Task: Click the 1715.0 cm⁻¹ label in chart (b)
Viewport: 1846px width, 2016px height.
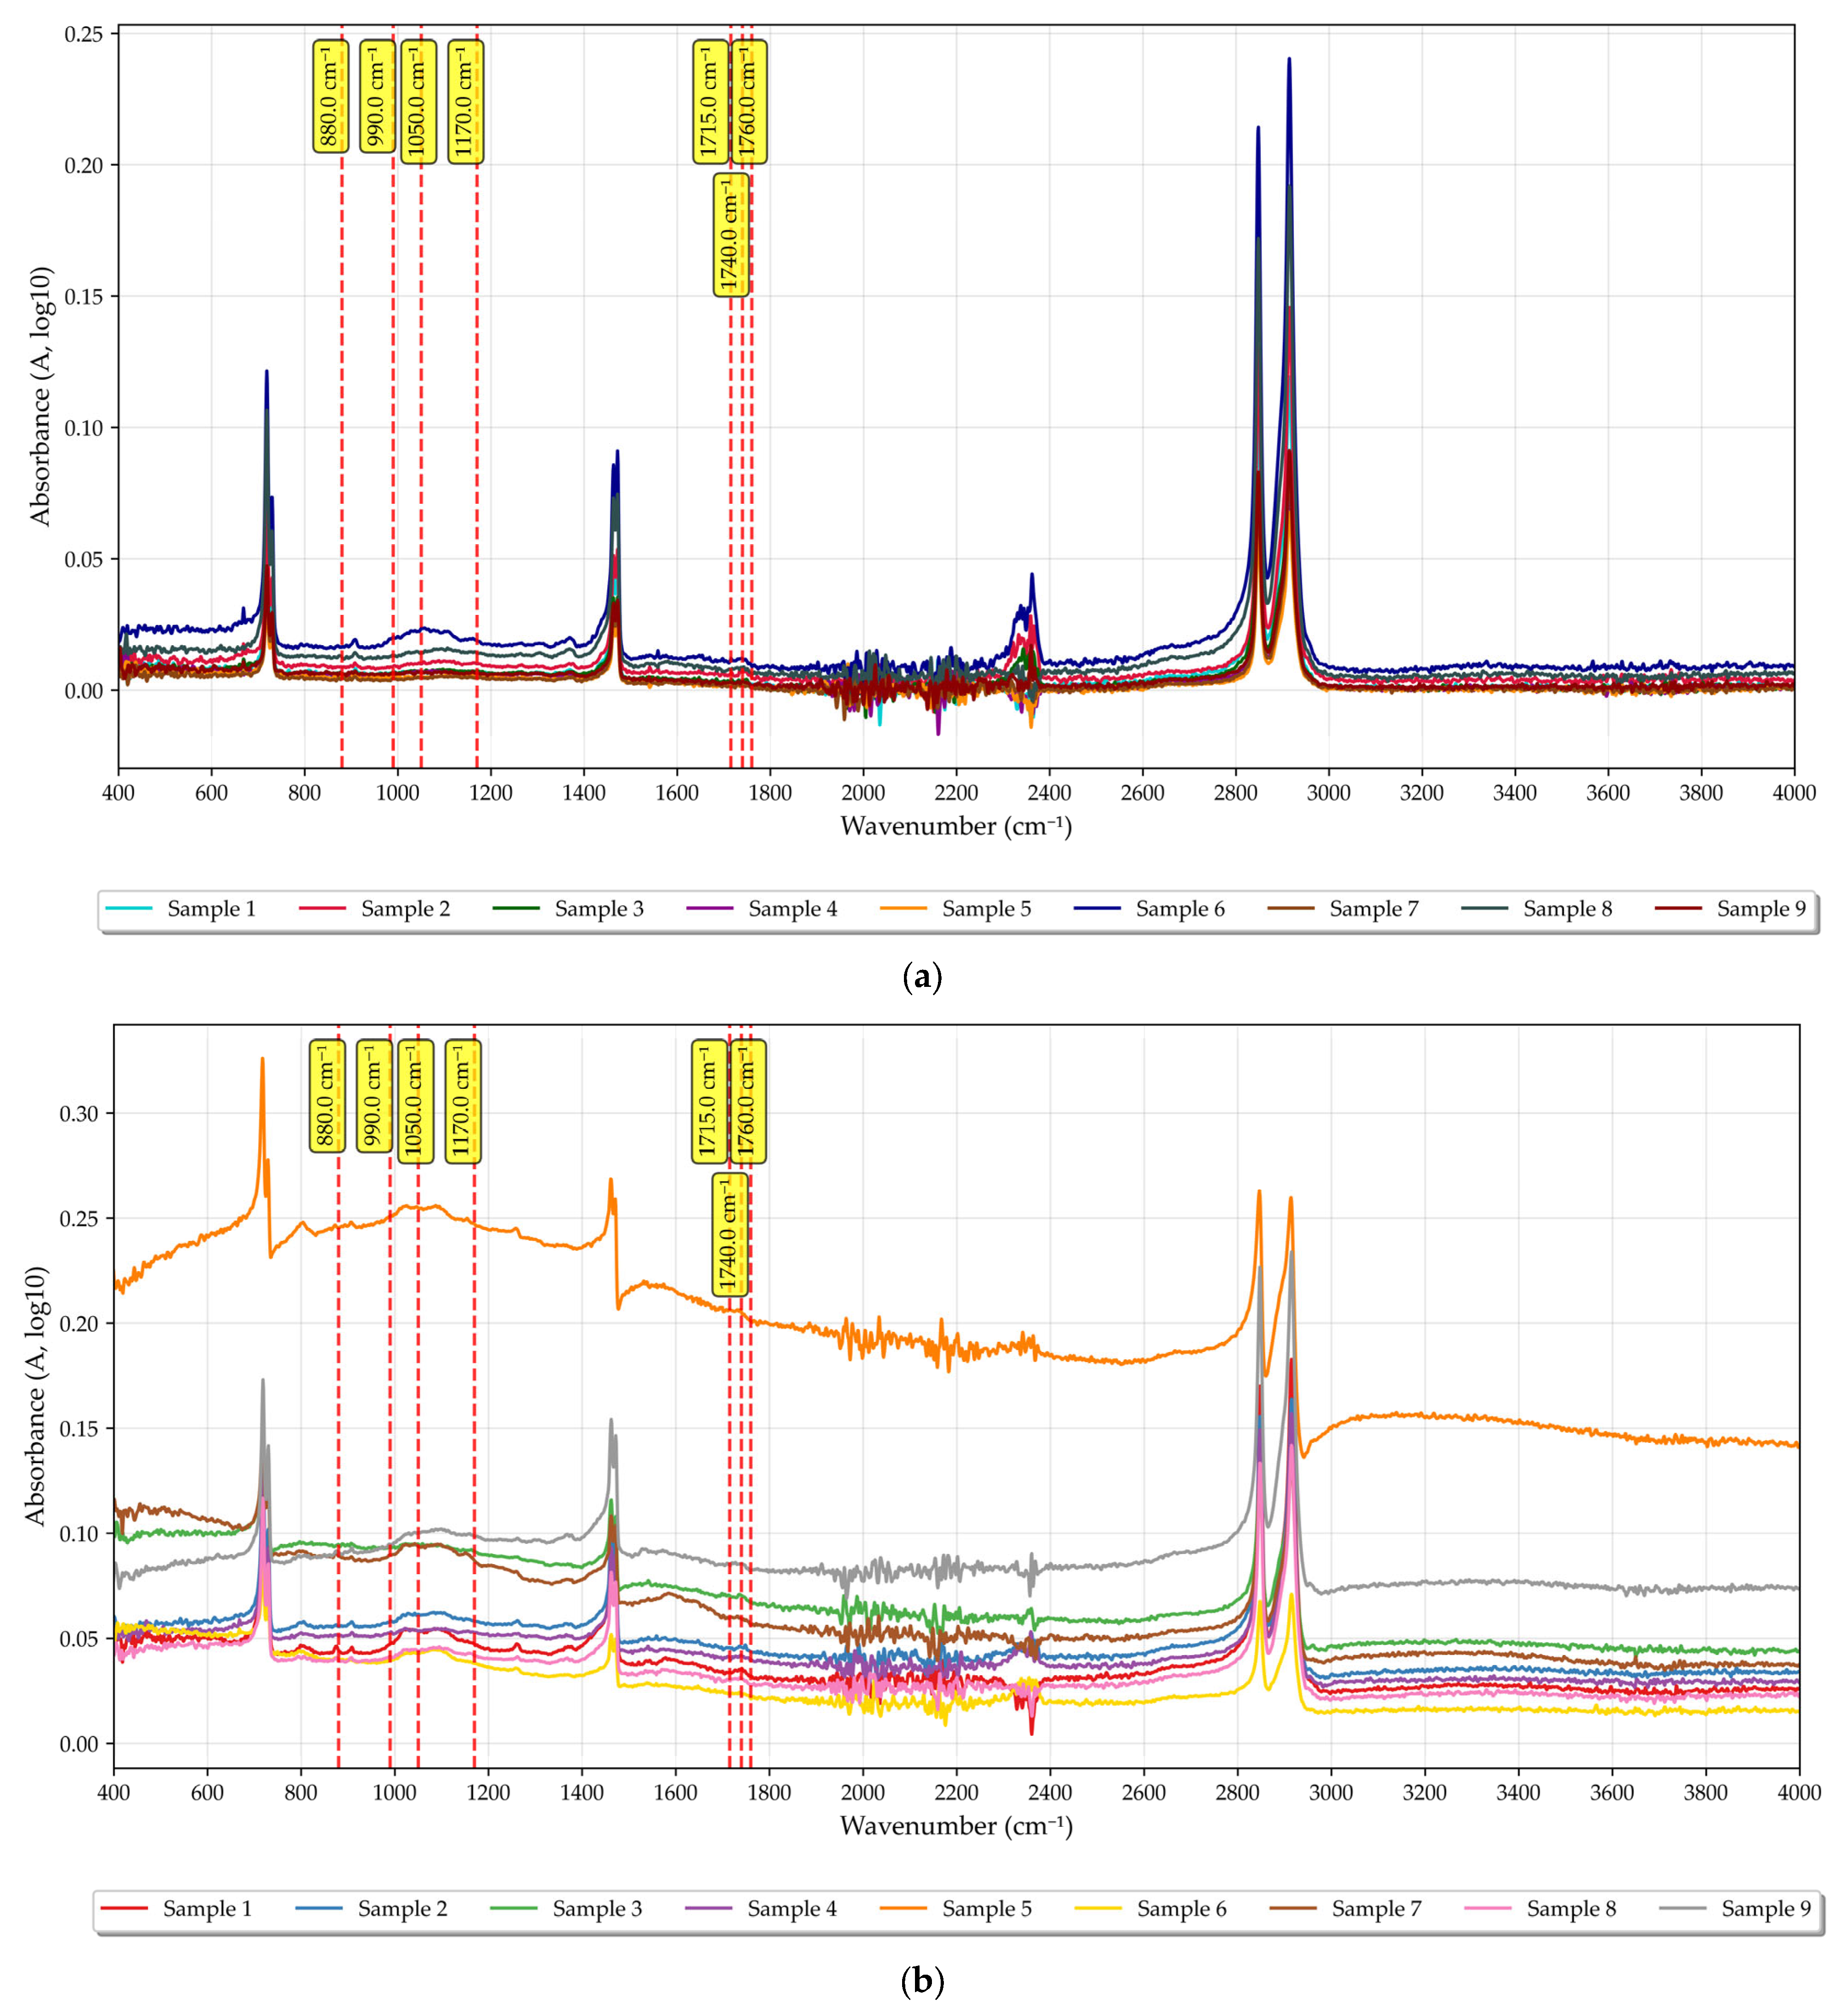Action: (x=709, y=1101)
